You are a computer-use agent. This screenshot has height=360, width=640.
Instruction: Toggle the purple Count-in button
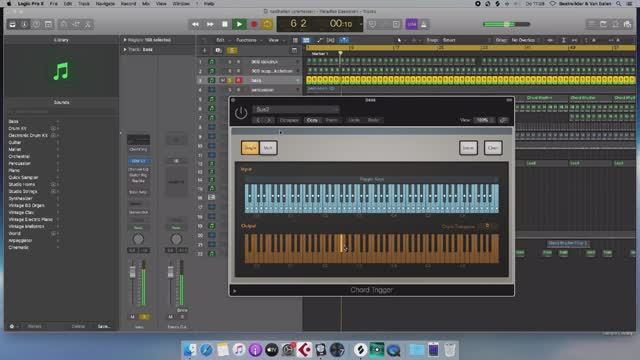coord(411,24)
